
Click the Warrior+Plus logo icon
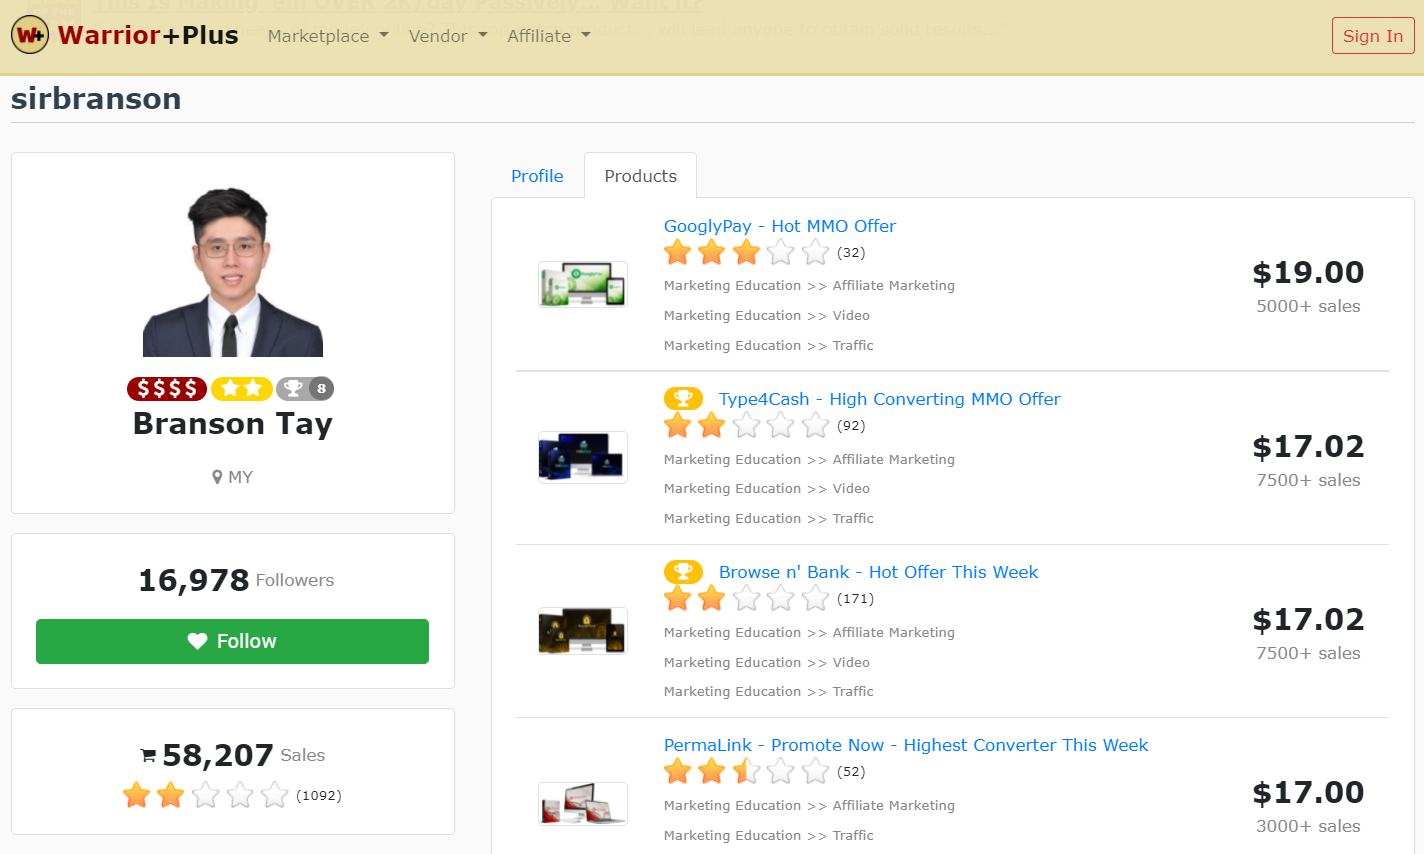[30, 35]
